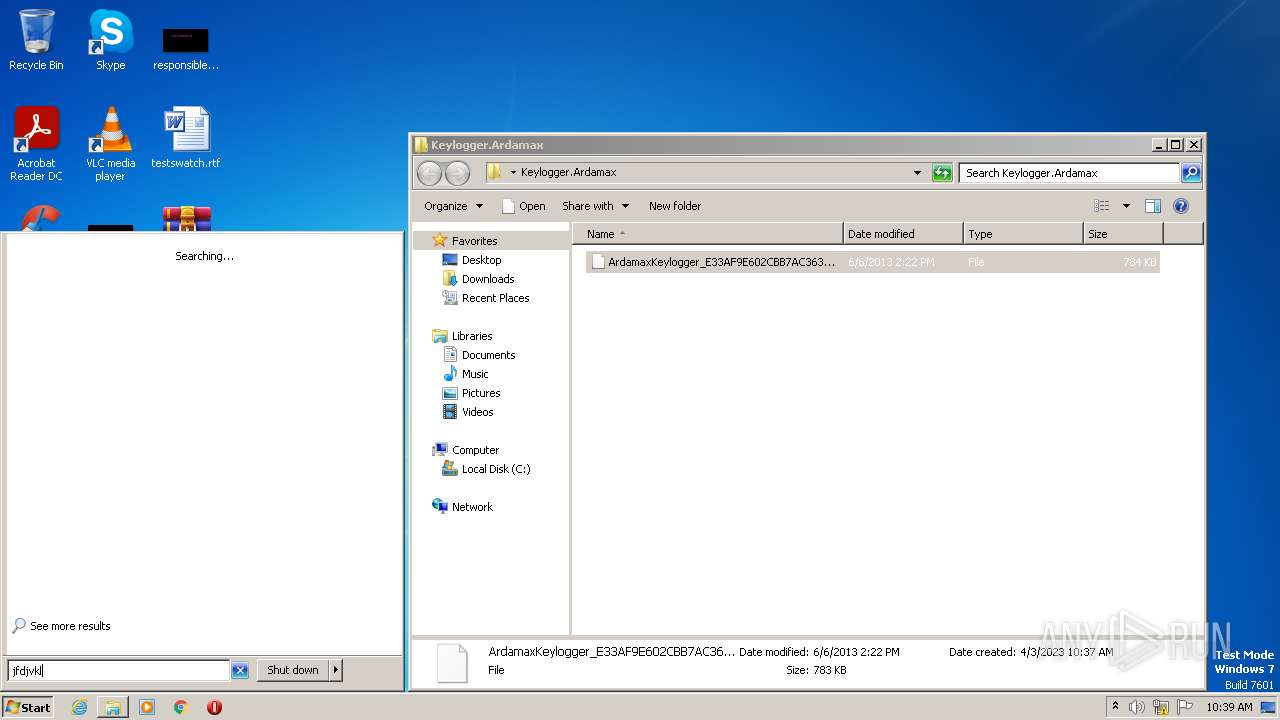Click the Start menu search field
This screenshot has height=720, width=1280.
pyautogui.click(x=119, y=671)
